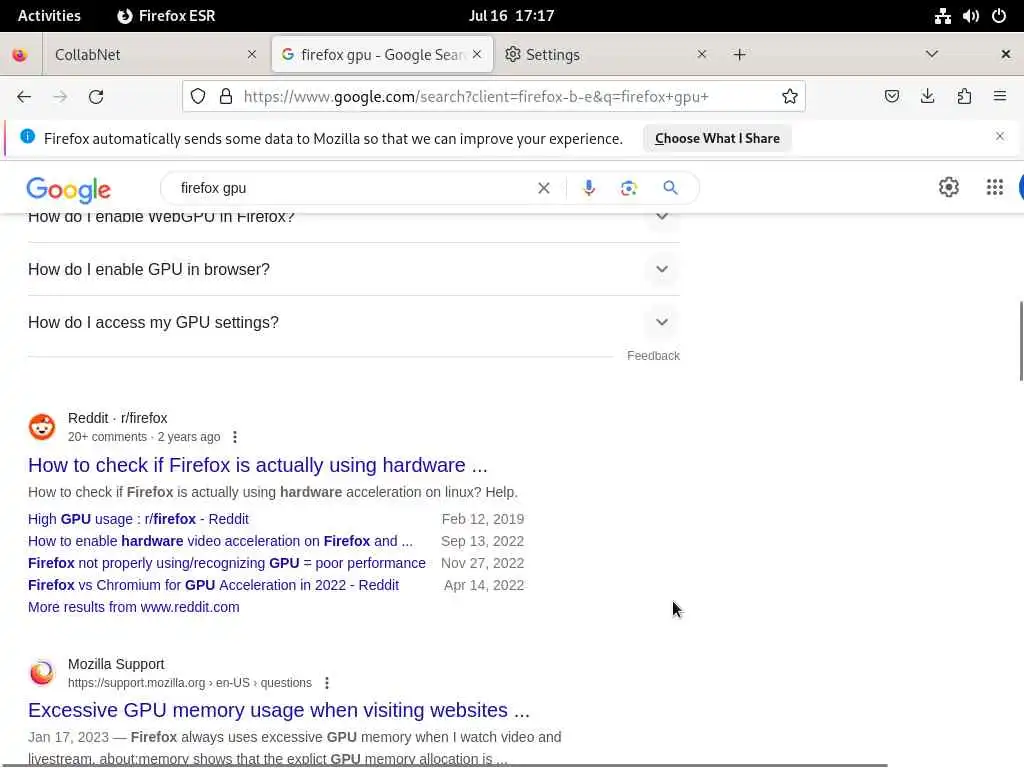Viewport: 1024px width, 768px height.
Task: Open Google quick settings gear
Action: click(948, 187)
